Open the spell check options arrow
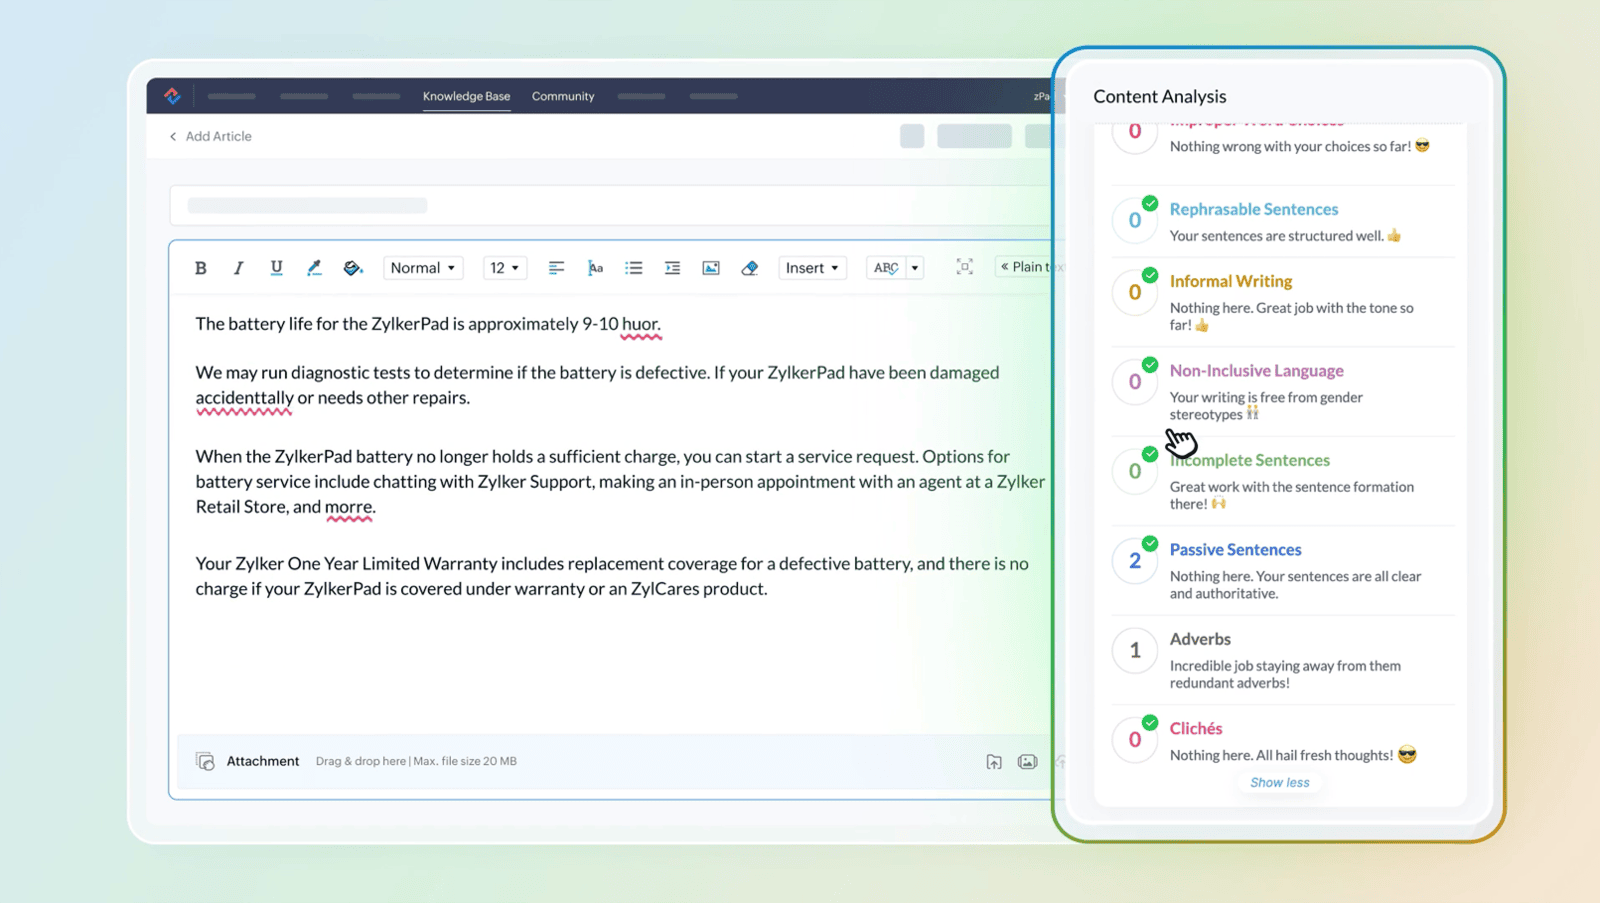Image resolution: width=1600 pixels, height=903 pixels. (914, 268)
